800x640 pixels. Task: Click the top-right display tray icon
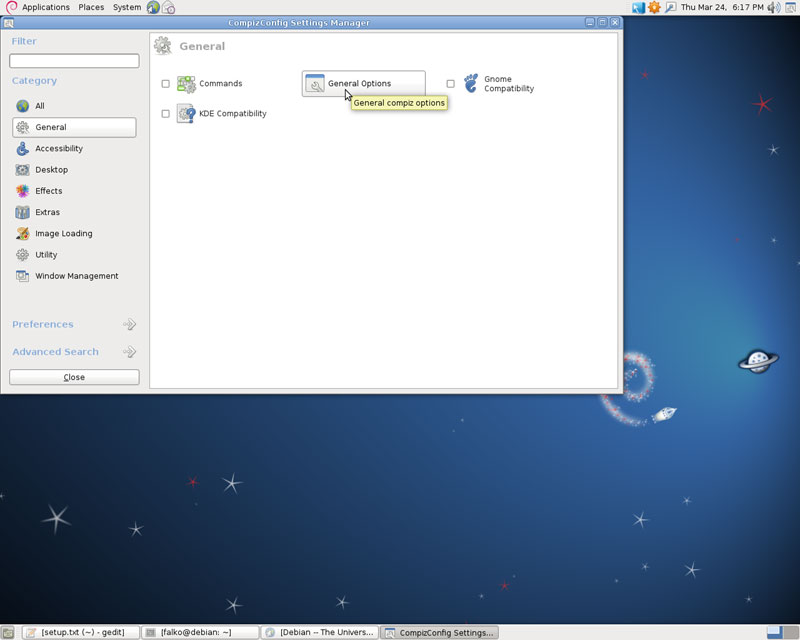[x=791, y=7]
